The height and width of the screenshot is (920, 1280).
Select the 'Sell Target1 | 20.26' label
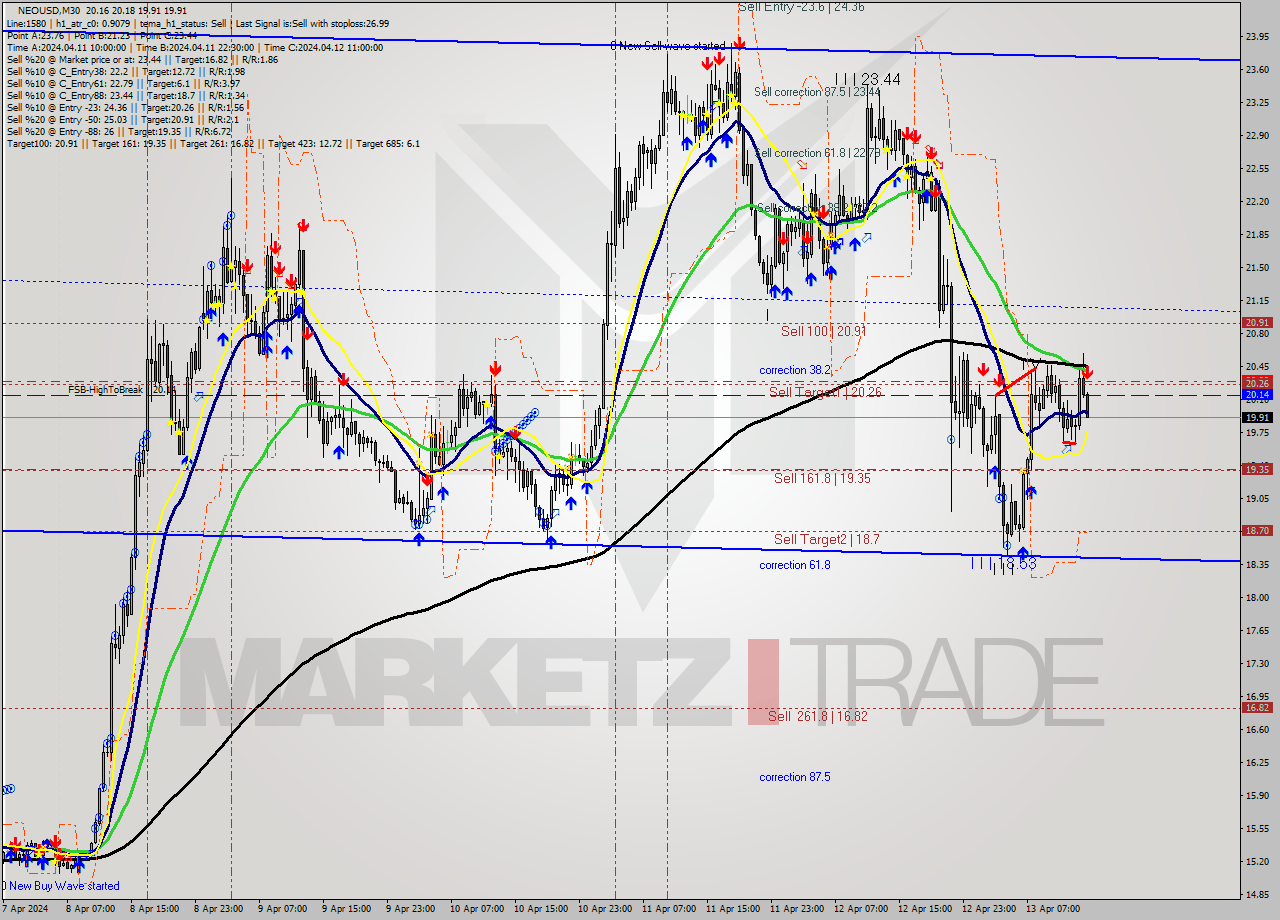pyautogui.click(x=825, y=392)
